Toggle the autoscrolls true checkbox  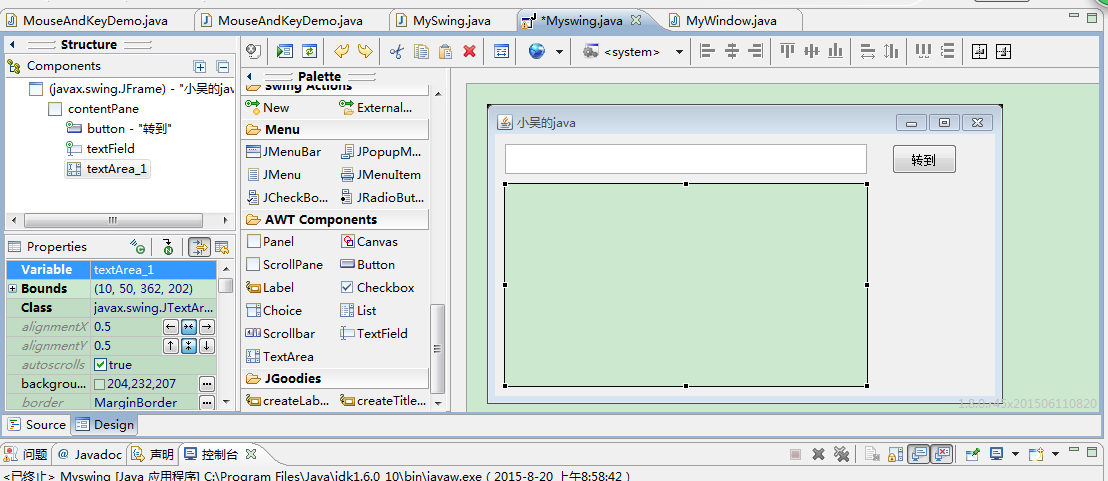pos(100,365)
